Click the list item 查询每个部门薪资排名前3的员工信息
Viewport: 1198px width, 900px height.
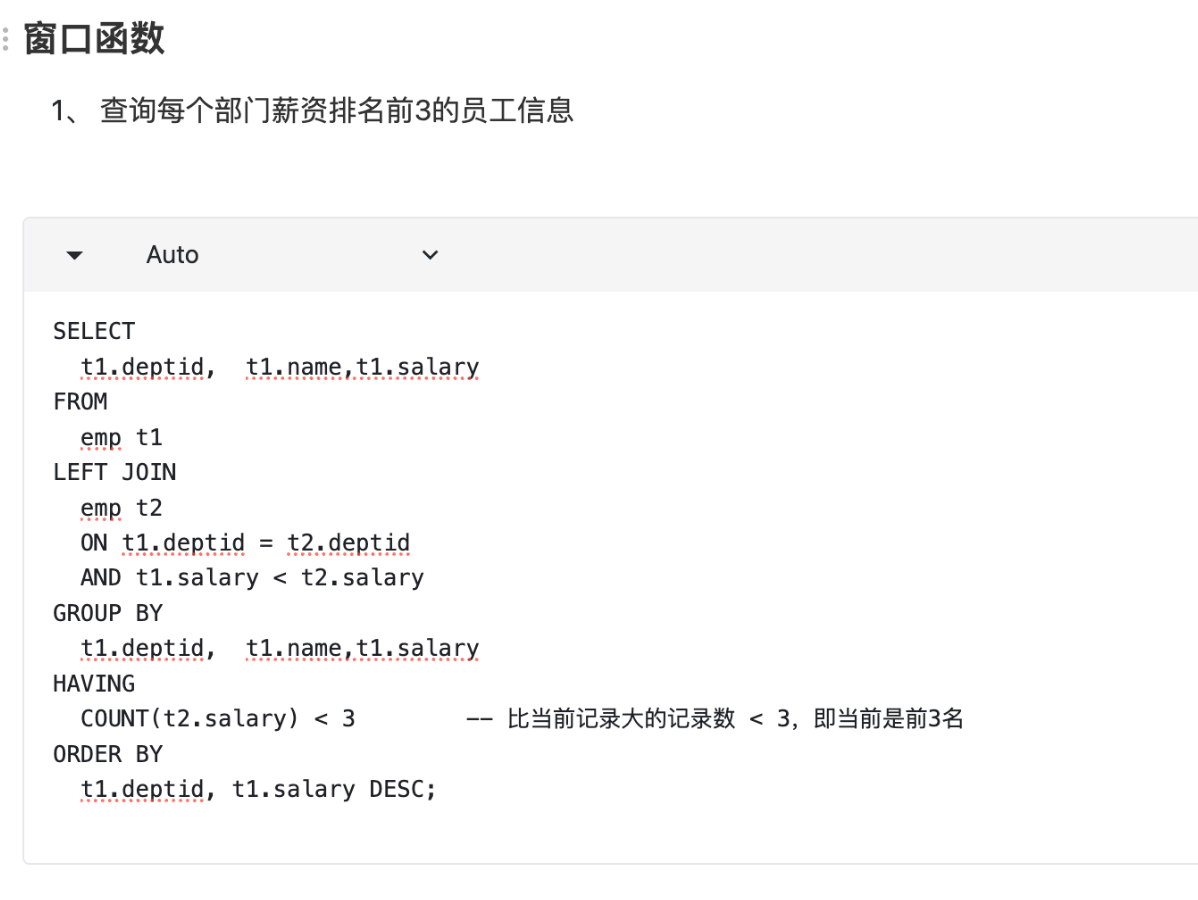click(336, 110)
